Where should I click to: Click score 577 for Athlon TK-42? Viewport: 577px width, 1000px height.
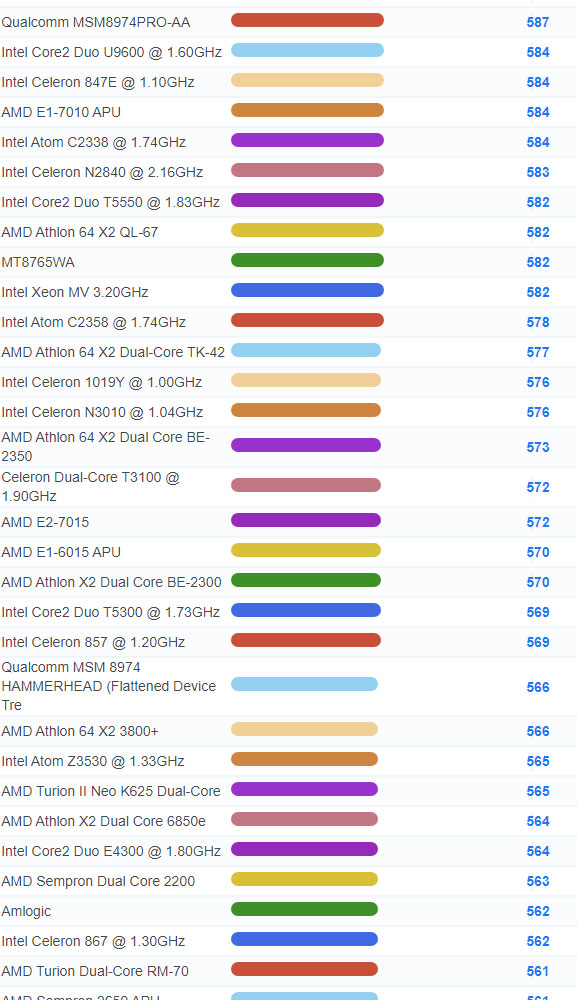538,352
